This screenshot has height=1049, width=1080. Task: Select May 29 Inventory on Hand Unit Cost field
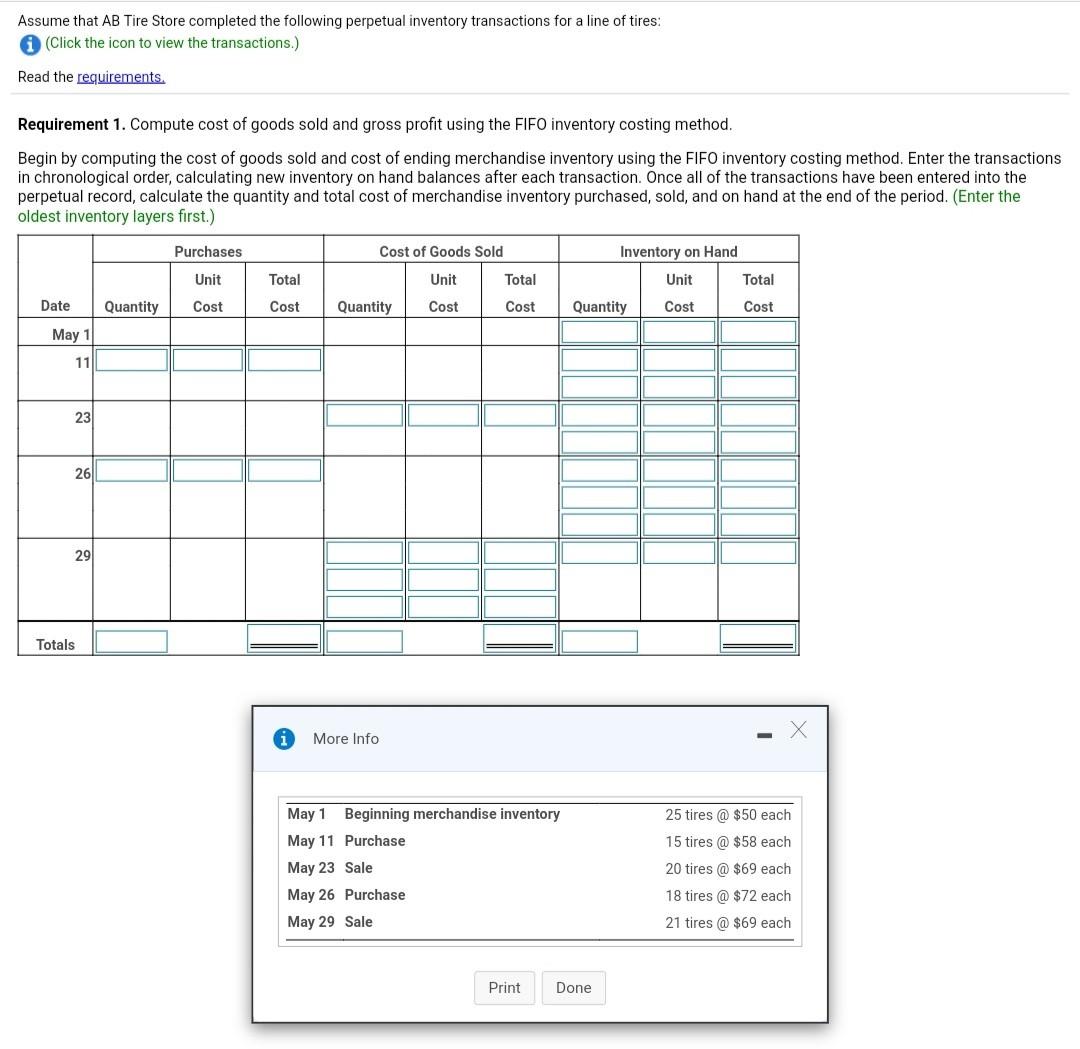(x=678, y=552)
